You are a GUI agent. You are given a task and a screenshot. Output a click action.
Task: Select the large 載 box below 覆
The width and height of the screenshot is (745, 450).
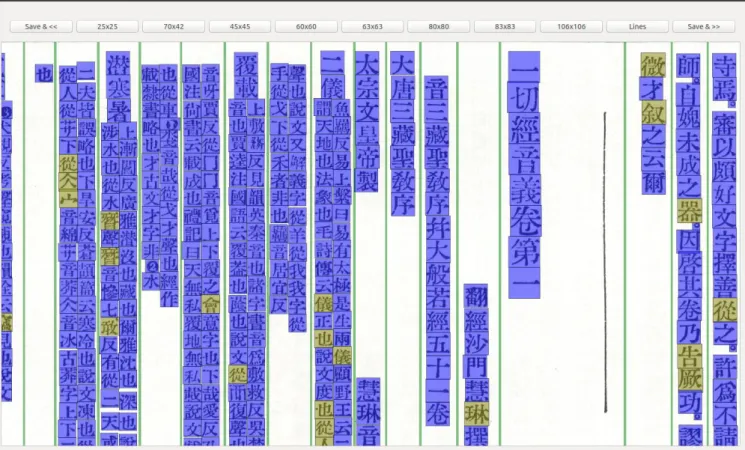click(x=246, y=88)
